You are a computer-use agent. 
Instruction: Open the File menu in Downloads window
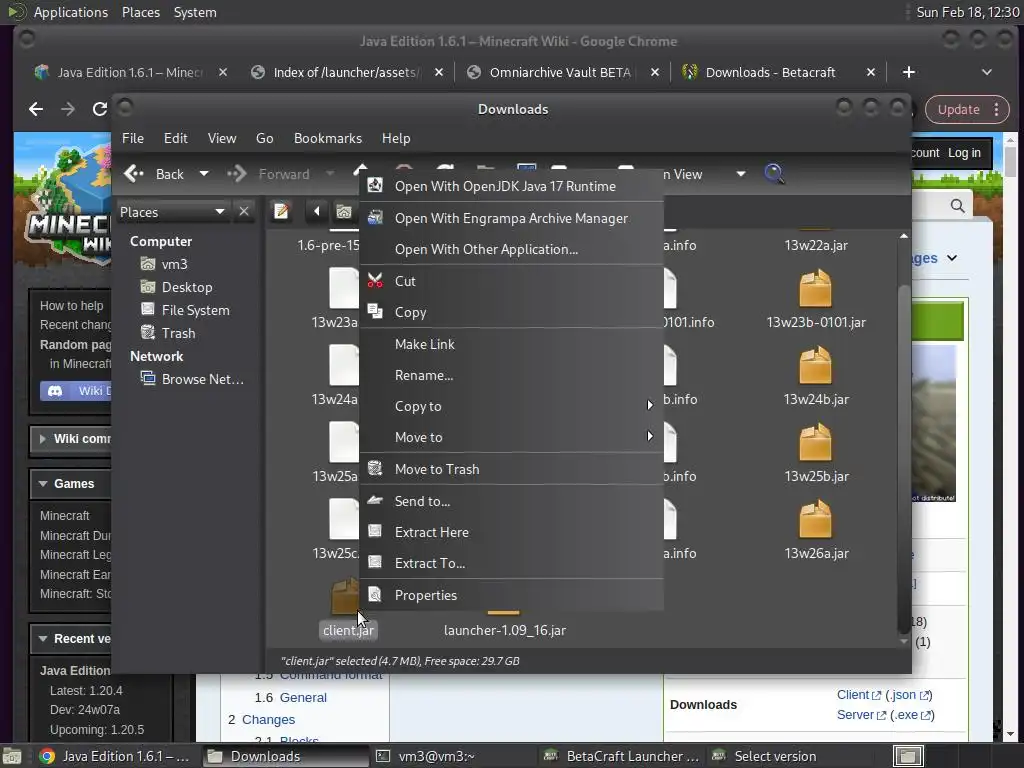(x=133, y=138)
